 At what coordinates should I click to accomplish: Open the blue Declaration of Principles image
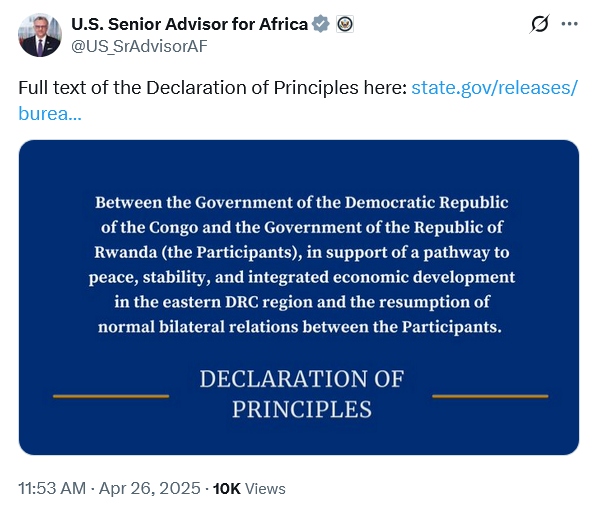pos(299,297)
